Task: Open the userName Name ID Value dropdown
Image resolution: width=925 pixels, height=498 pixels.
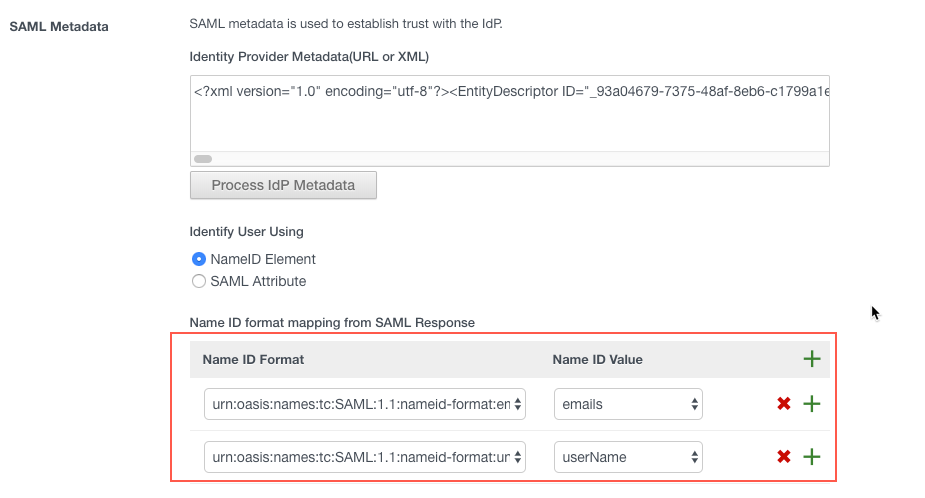Action: click(628, 457)
